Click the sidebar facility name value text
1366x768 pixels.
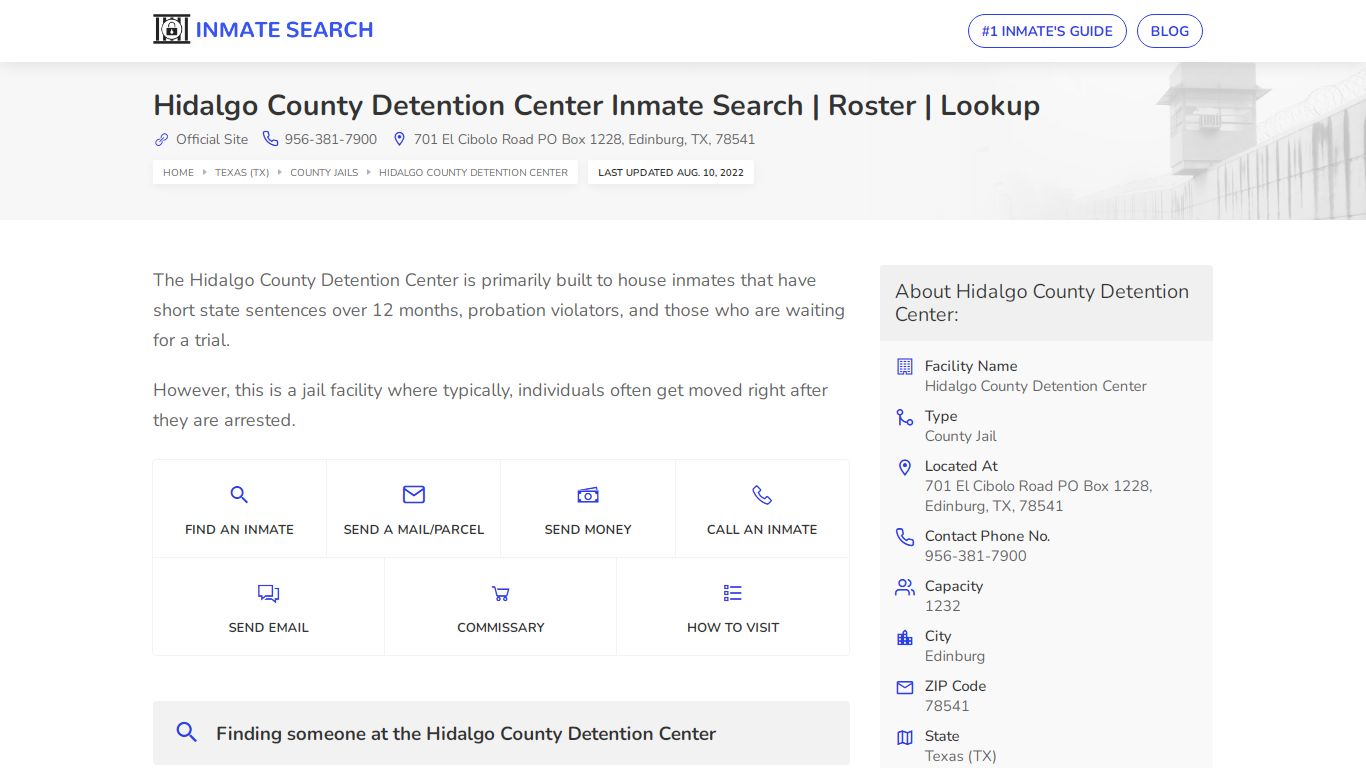coord(1035,386)
